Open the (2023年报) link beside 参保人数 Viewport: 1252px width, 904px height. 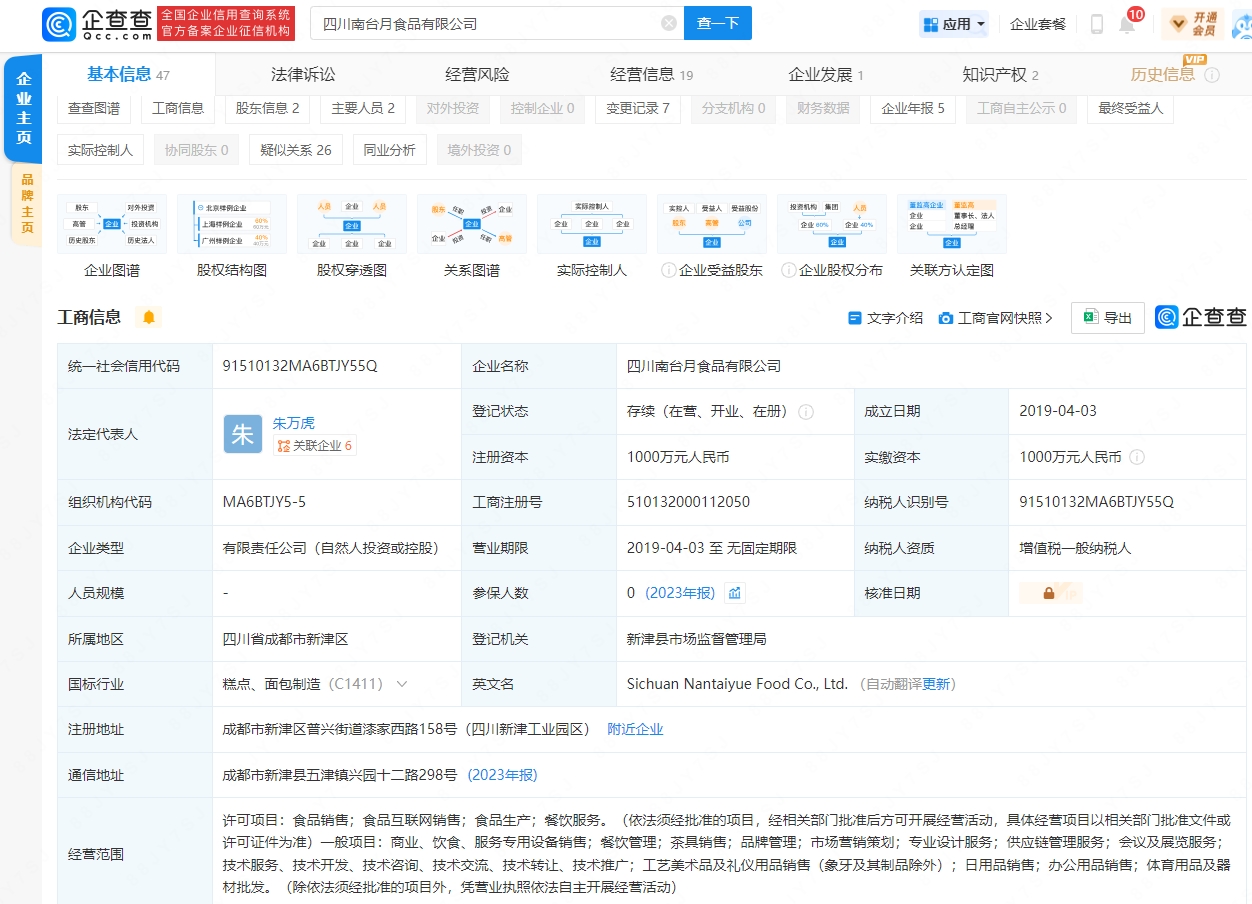pos(680,593)
